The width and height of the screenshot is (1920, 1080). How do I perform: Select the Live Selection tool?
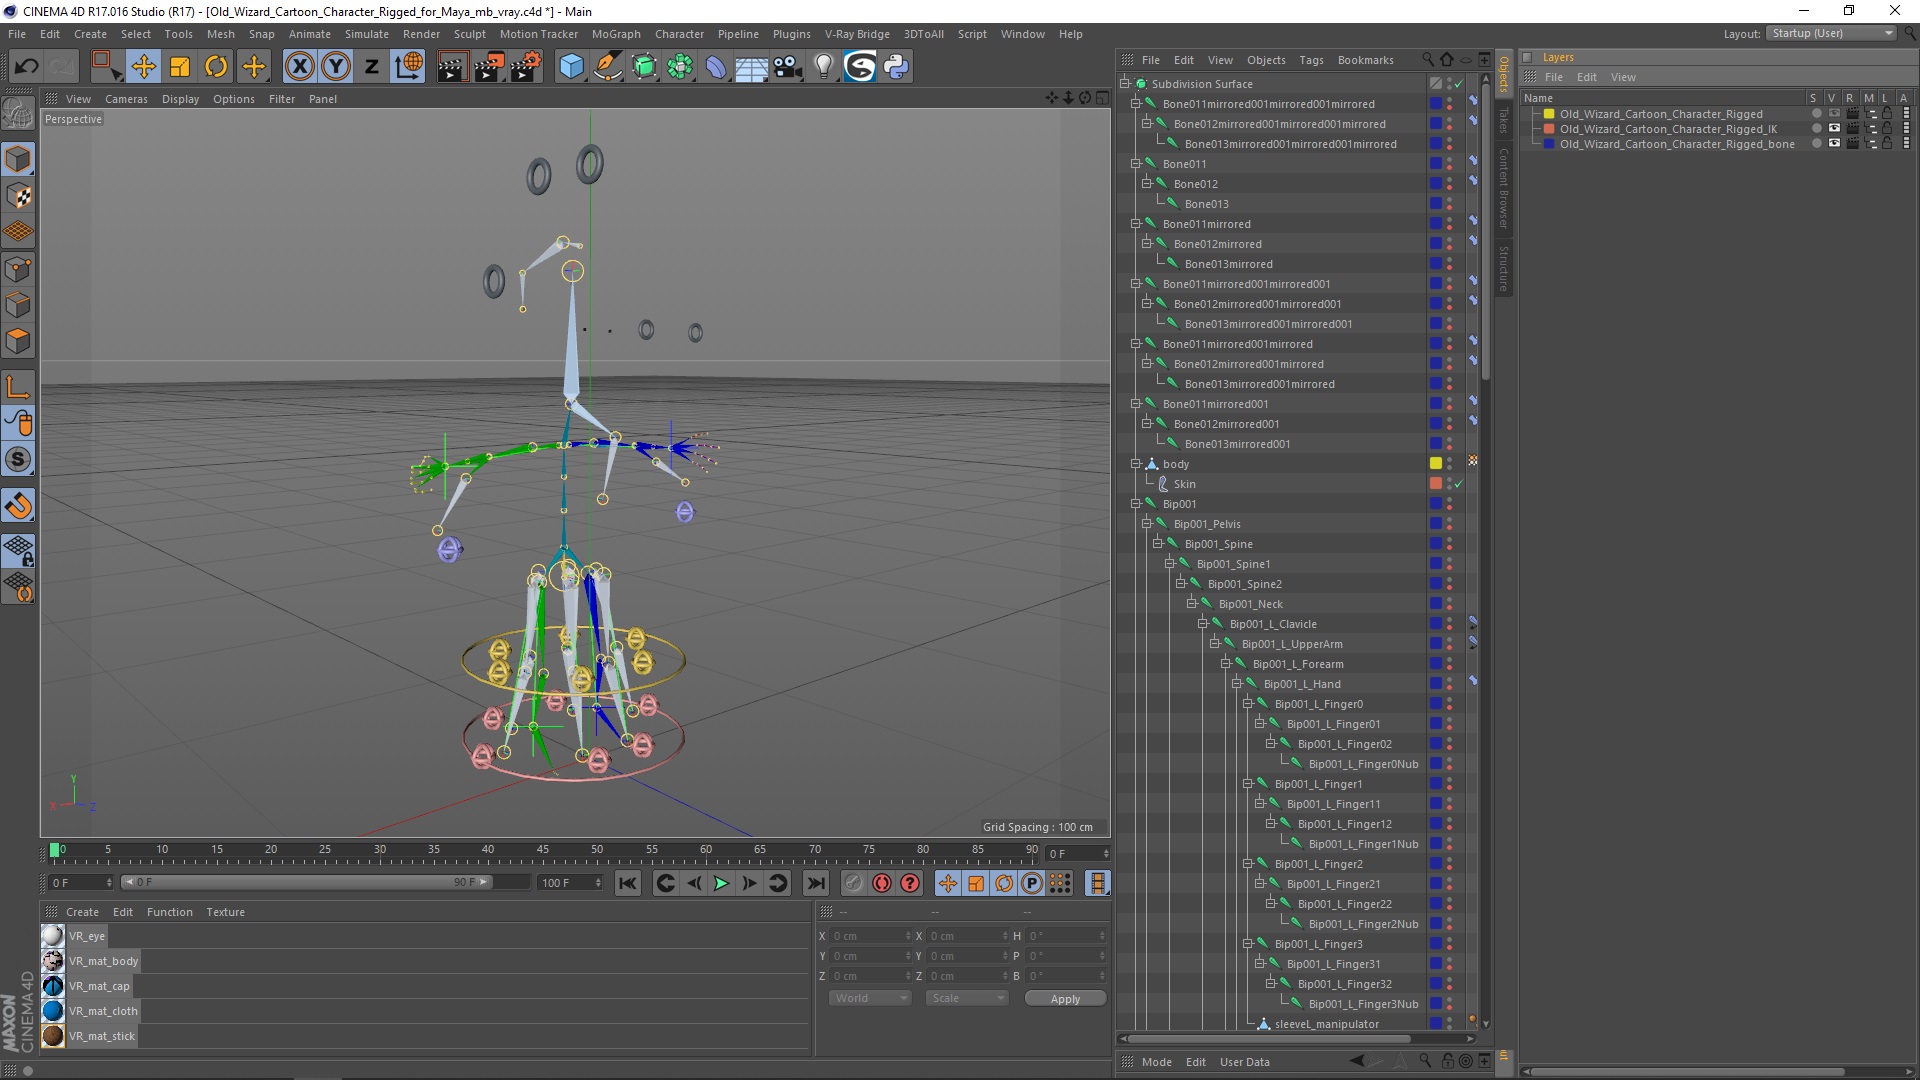point(105,67)
